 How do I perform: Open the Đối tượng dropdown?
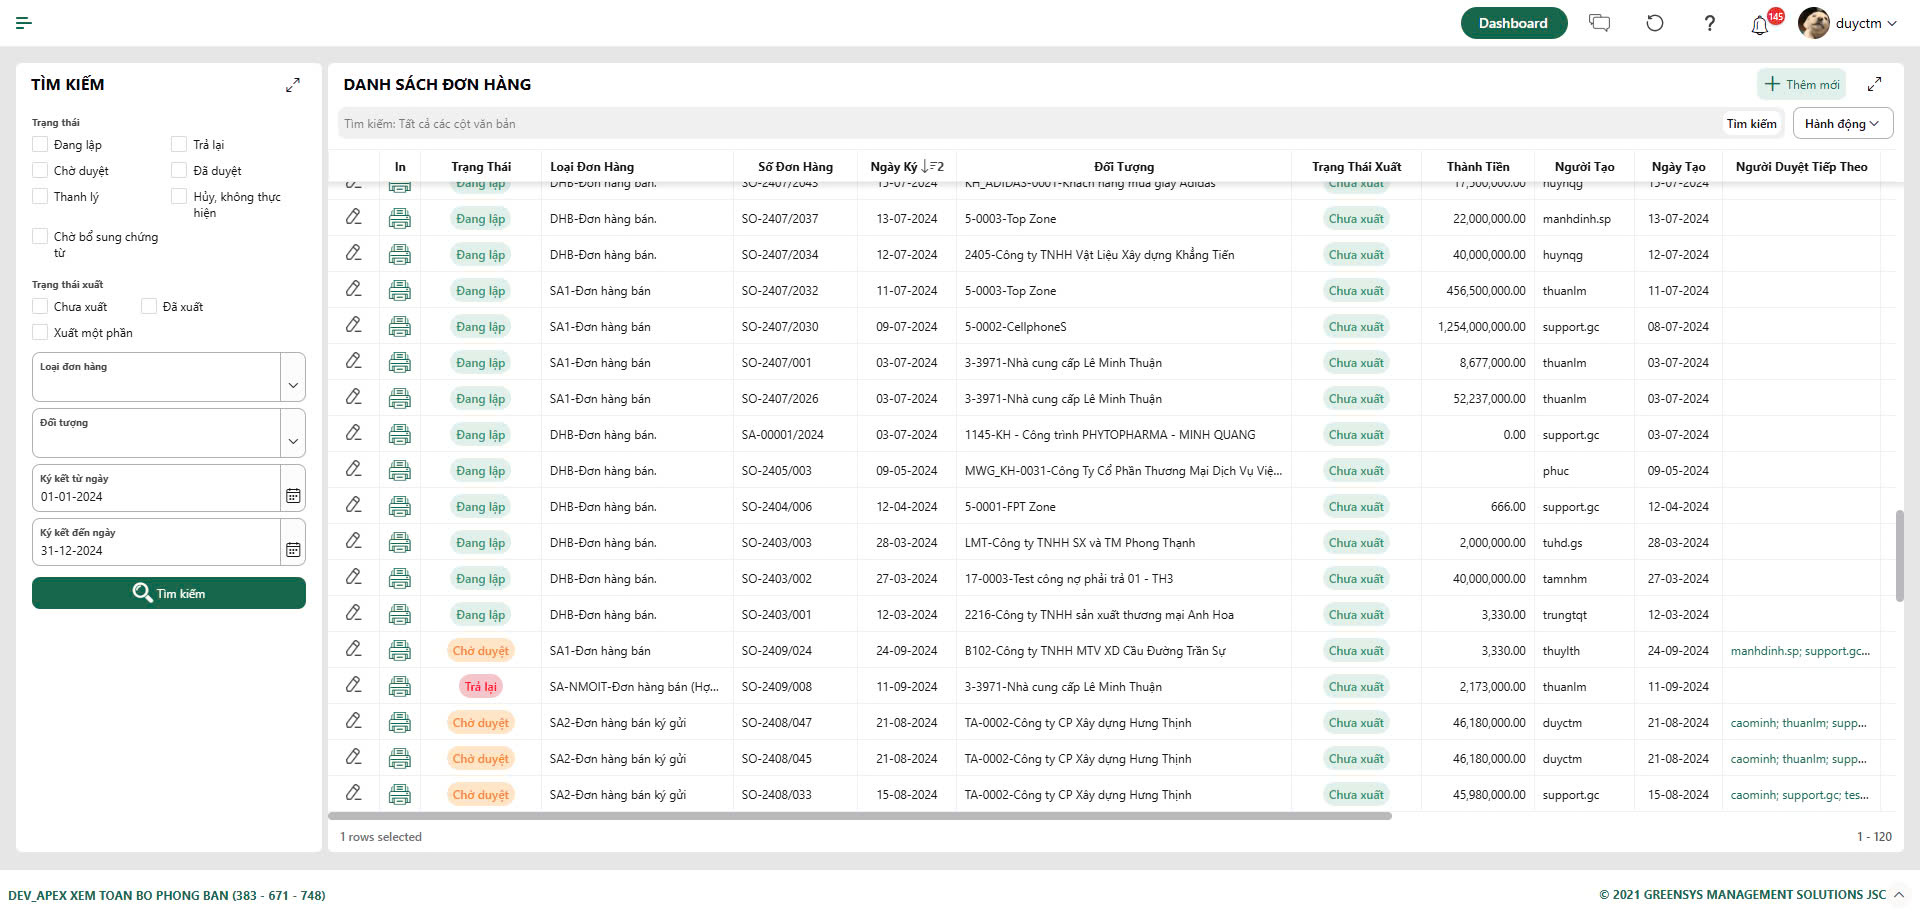coord(293,433)
